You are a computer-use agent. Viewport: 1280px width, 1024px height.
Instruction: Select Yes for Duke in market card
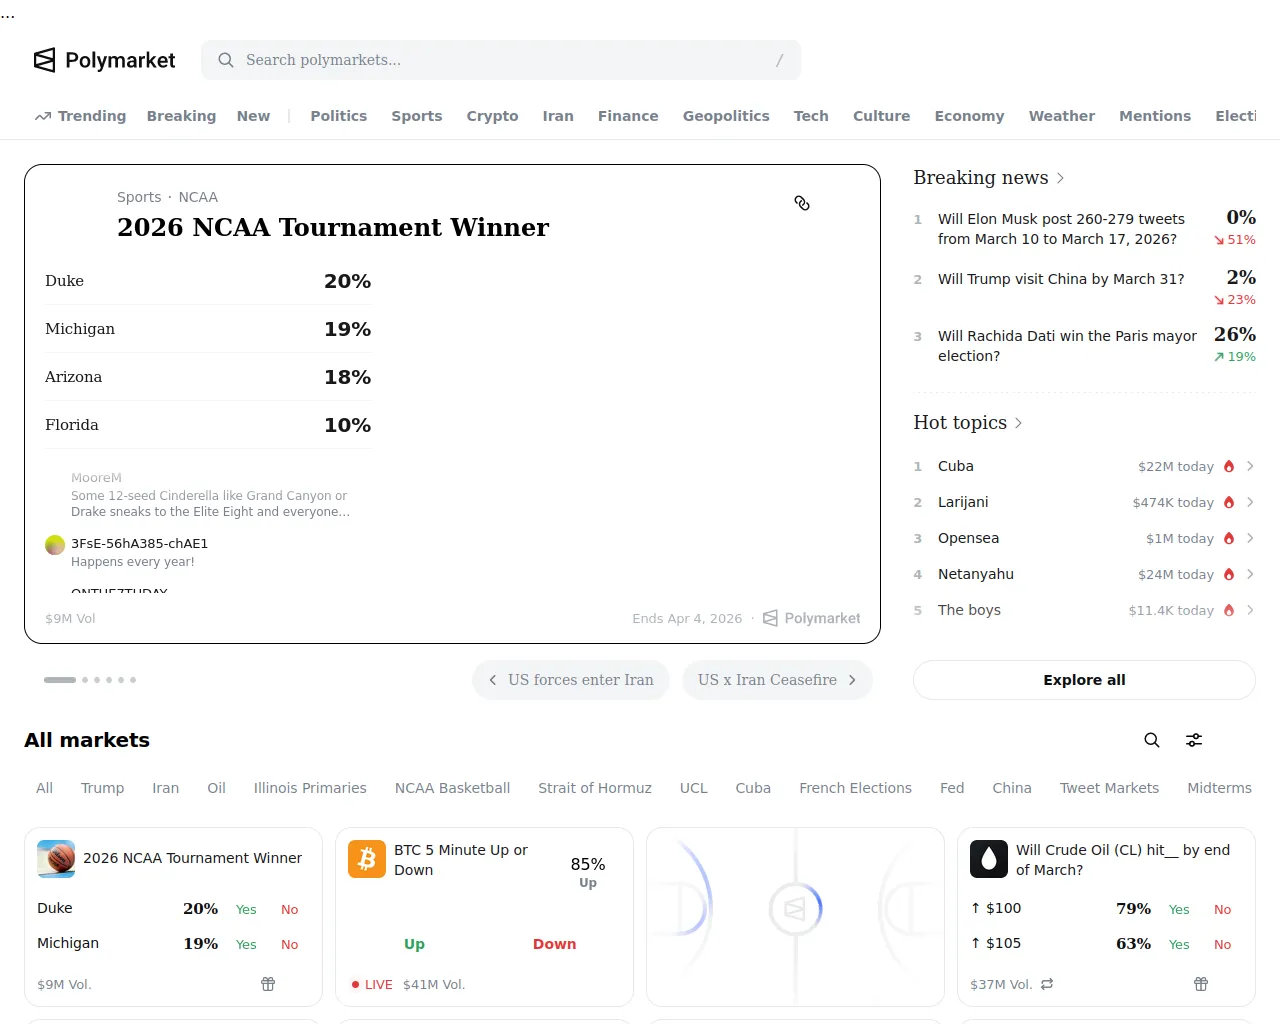tap(246, 909)
